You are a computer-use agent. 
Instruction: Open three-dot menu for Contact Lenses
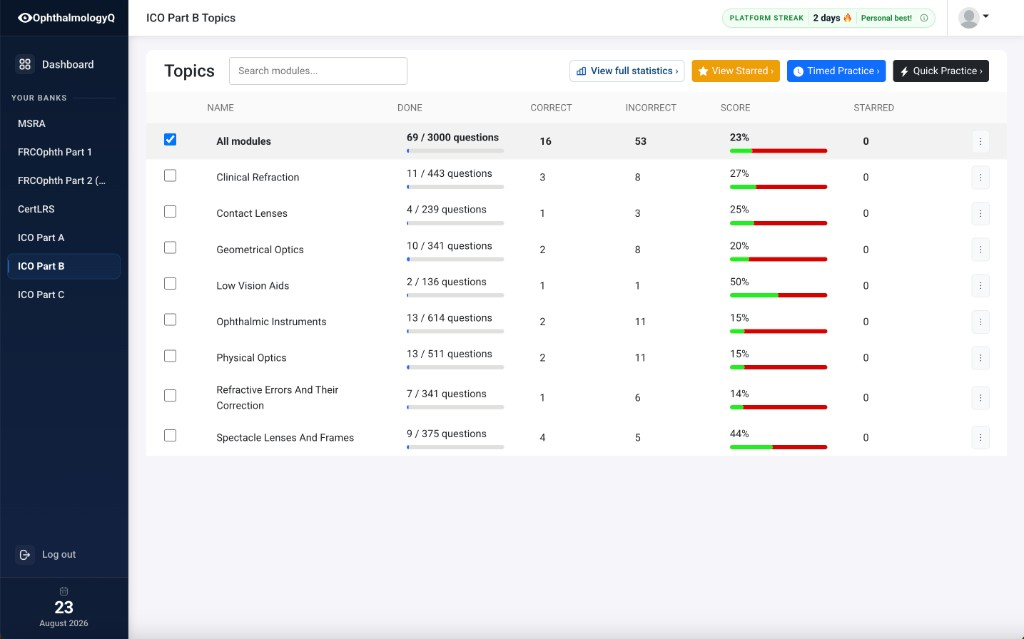pyautogui.click(x=980, y=213)
